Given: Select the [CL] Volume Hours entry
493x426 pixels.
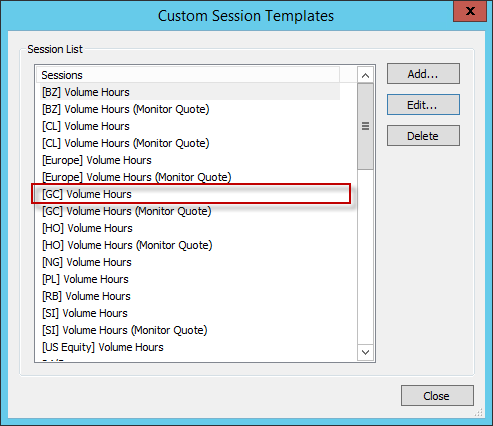Looking at the screenshot, I should 190,126.
